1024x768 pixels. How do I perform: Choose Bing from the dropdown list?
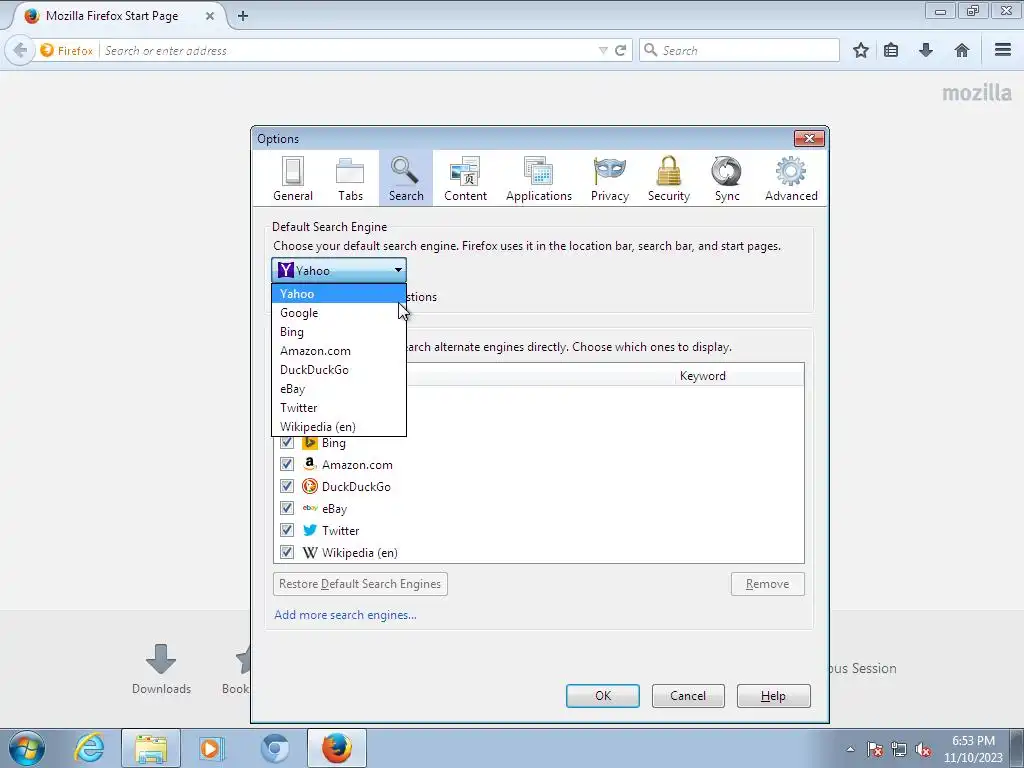point(339,332)
